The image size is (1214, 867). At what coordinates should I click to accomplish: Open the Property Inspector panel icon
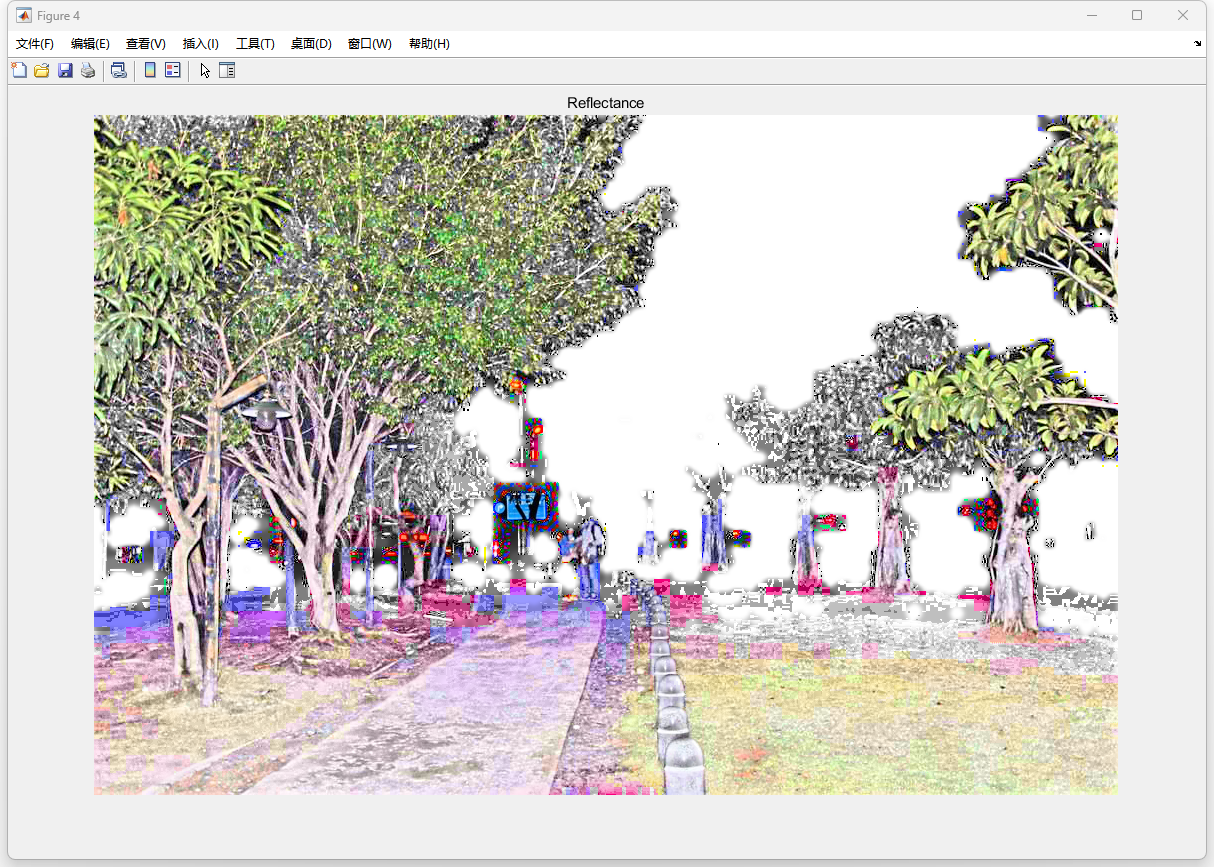(227, 70)
